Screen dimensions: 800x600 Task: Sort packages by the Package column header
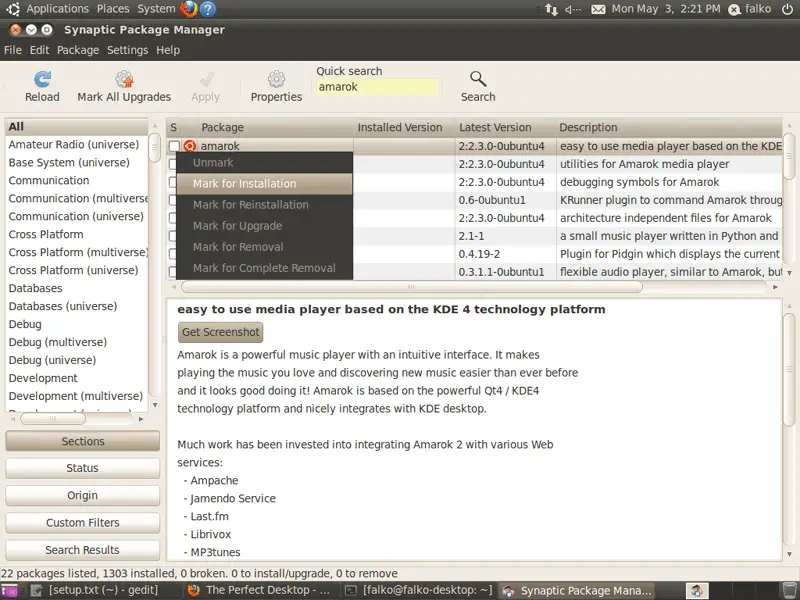point(276,127)
